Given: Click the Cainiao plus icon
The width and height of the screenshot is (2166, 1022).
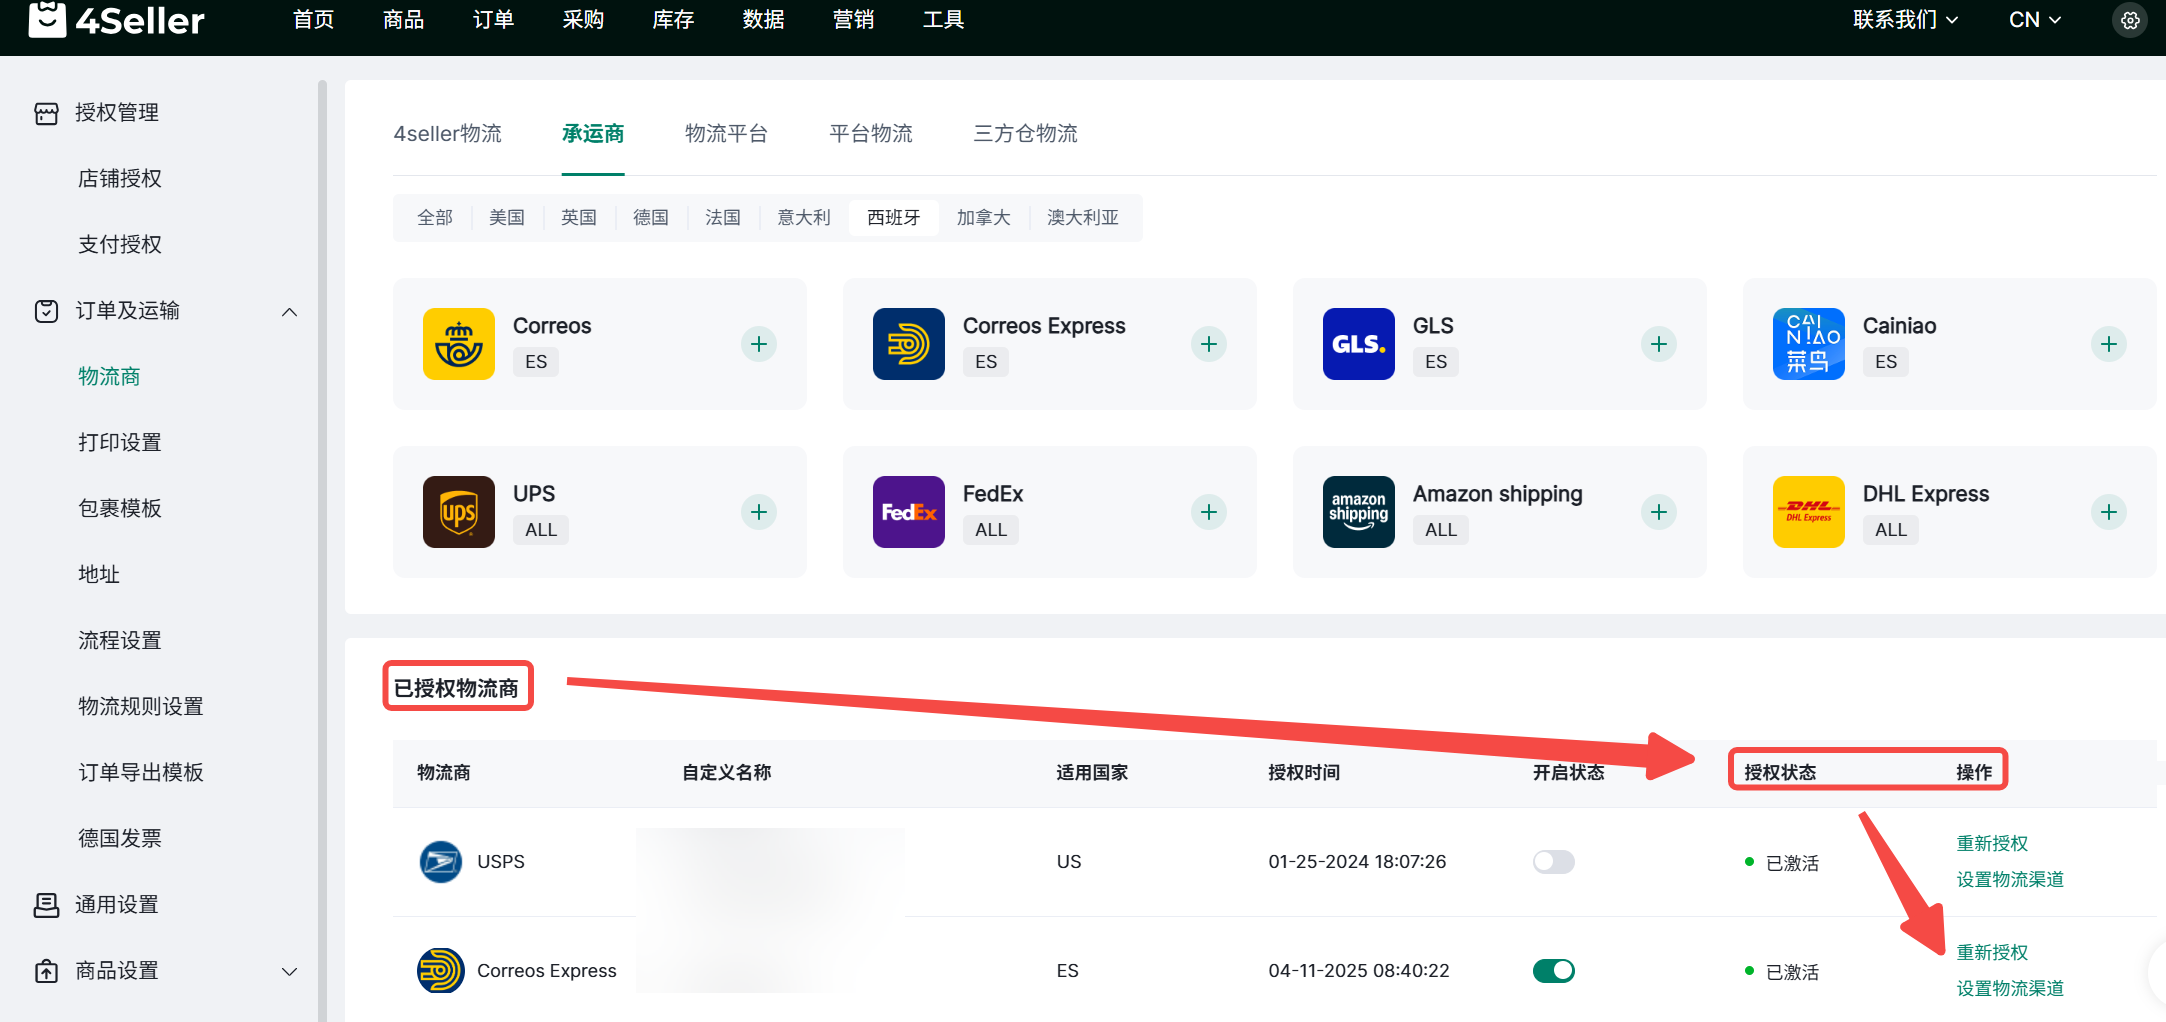Looking at the screenshot, I should click(x=2108, y=344).
